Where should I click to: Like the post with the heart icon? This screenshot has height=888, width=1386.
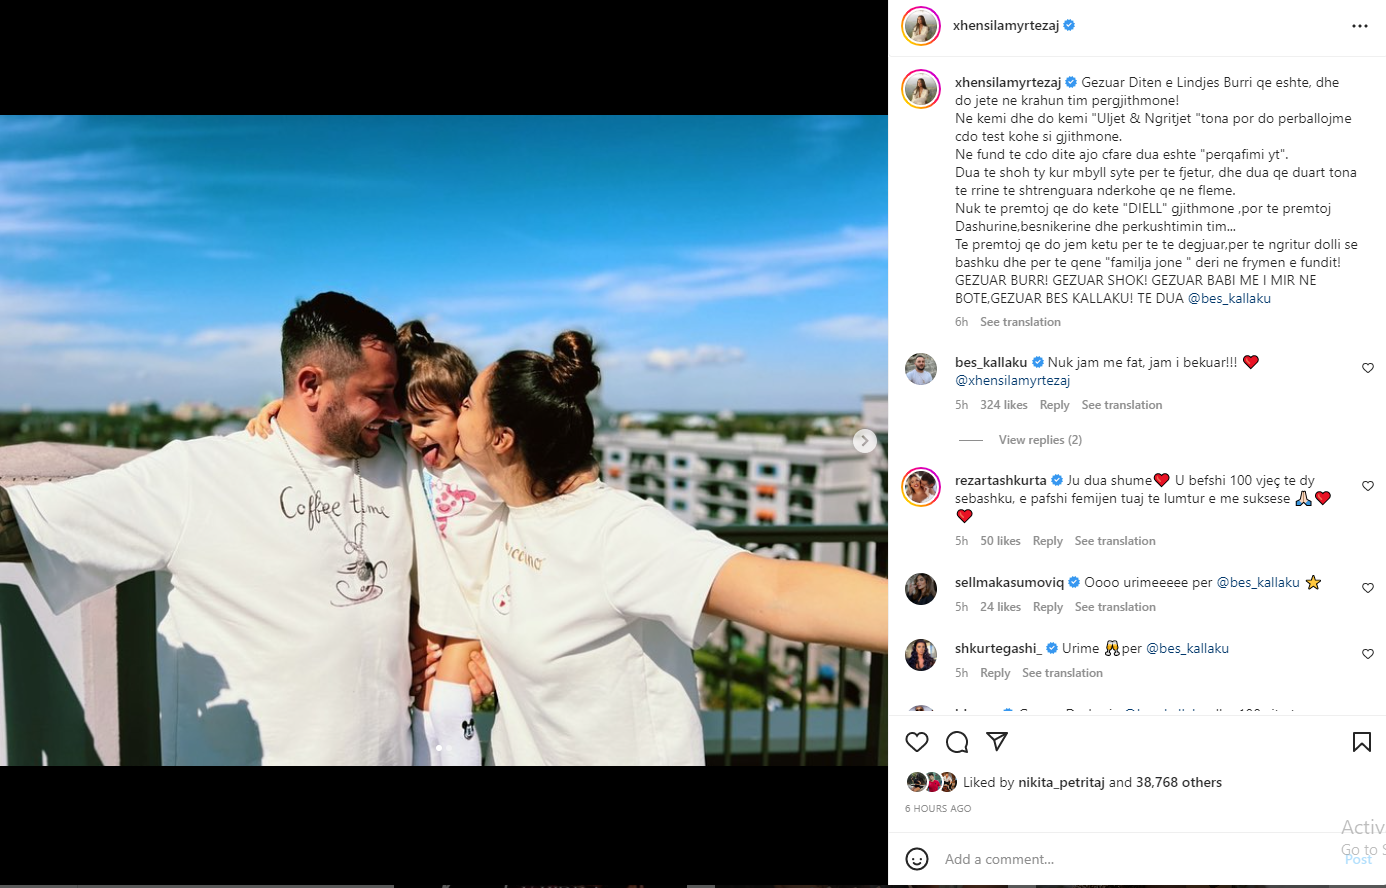(x=917, y=742)
